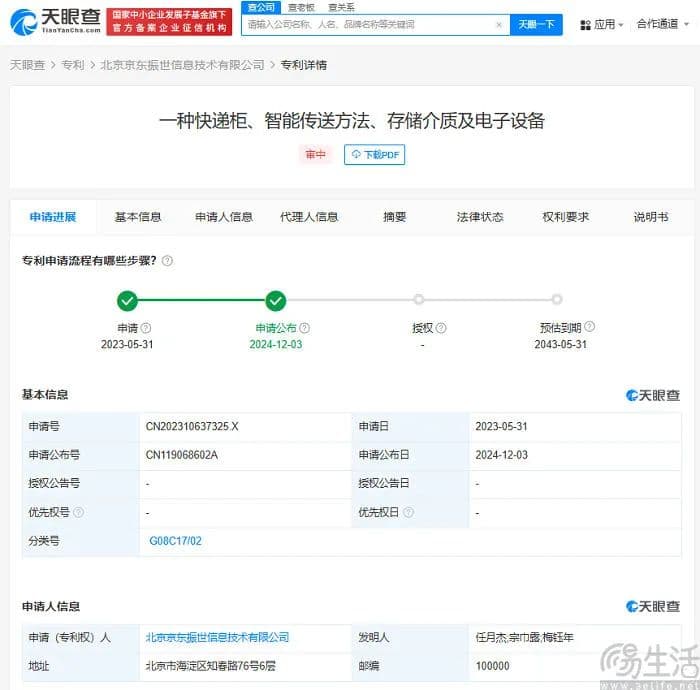Click the help icon beside 预估到期 step

tap(590, 327)
